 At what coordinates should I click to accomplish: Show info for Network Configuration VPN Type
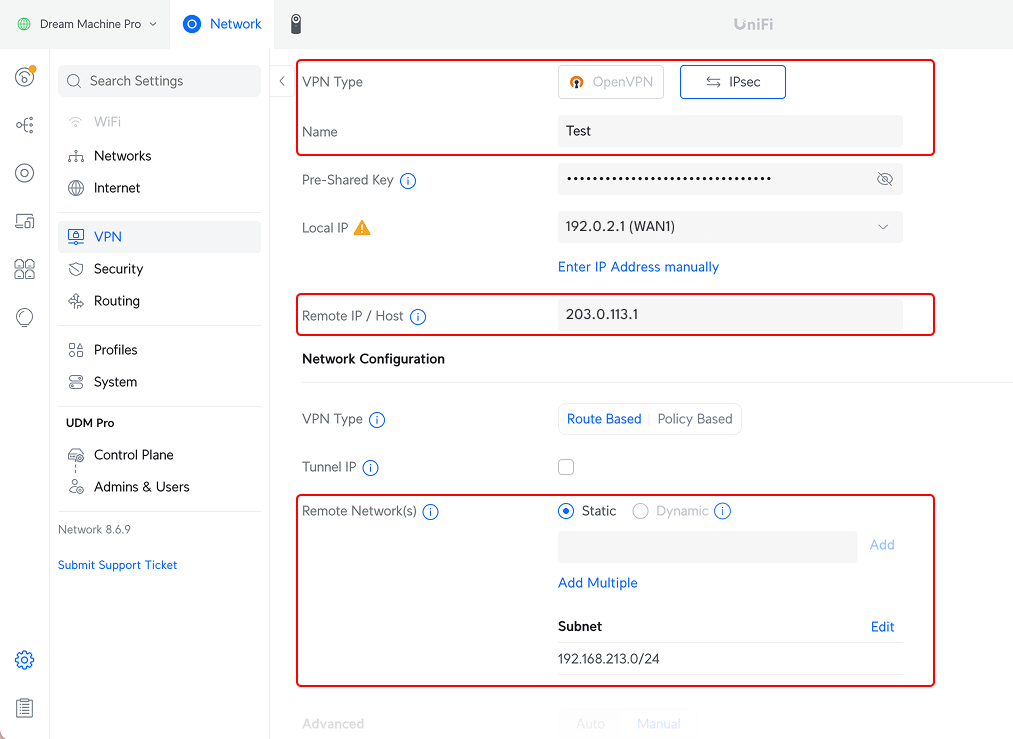377,420
